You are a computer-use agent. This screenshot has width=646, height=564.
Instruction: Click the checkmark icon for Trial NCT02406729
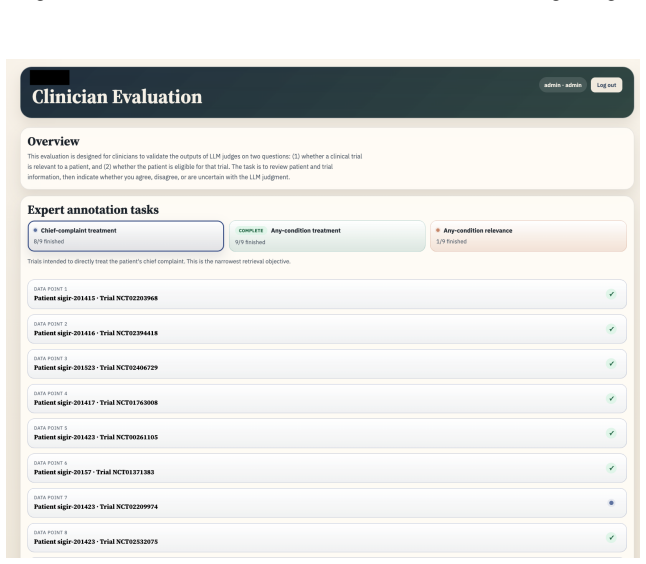(x=611, y=364)
